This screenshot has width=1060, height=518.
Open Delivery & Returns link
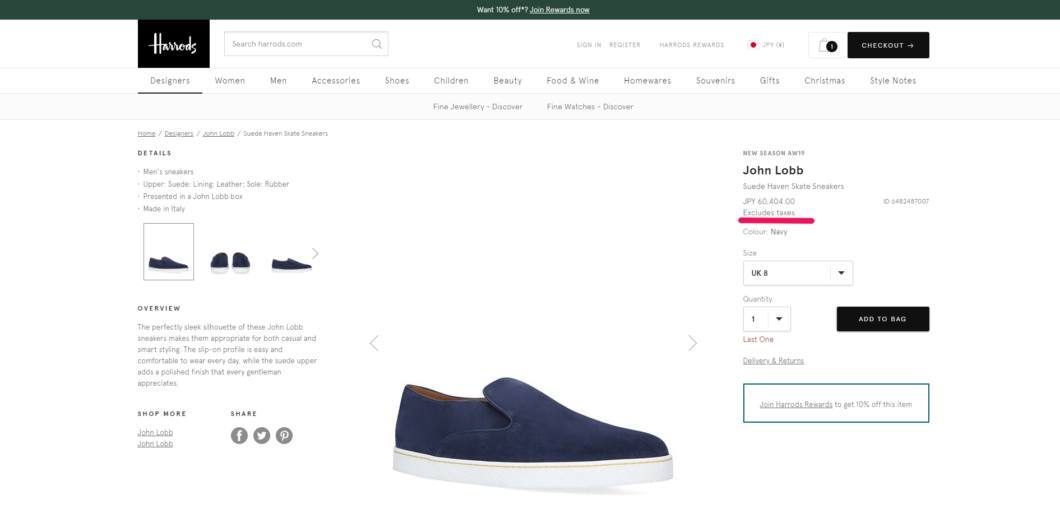point(773,361)
